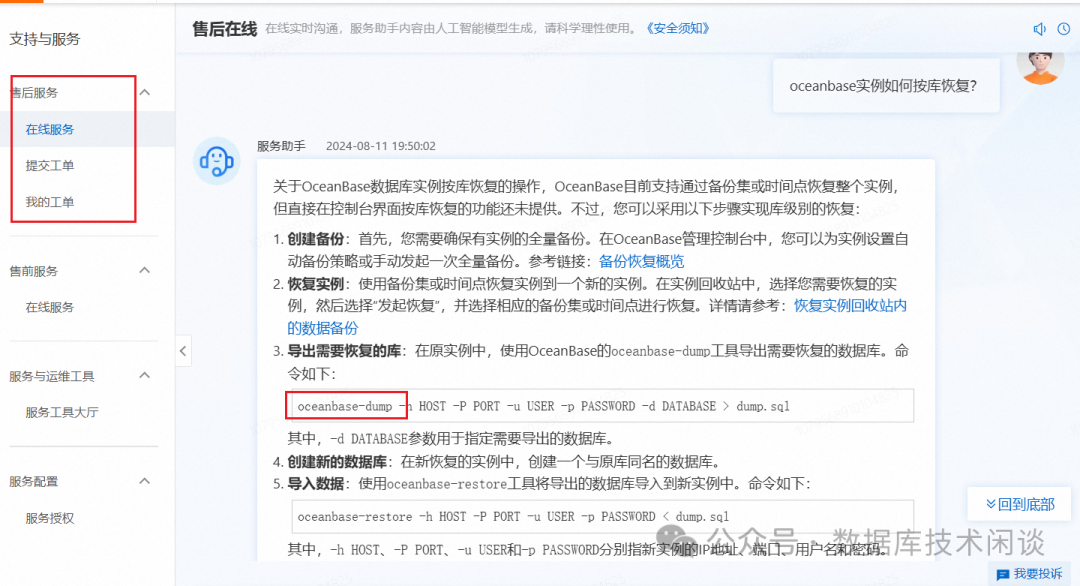Collapse the 服务配置 section
Screen dimensions: 1080x586
tap(145, 481)
